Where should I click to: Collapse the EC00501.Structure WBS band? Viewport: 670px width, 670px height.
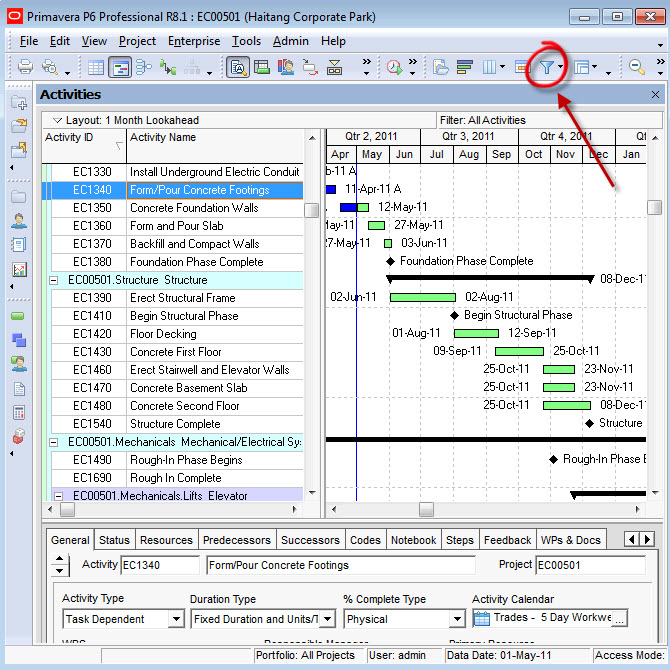click(54, 280)
